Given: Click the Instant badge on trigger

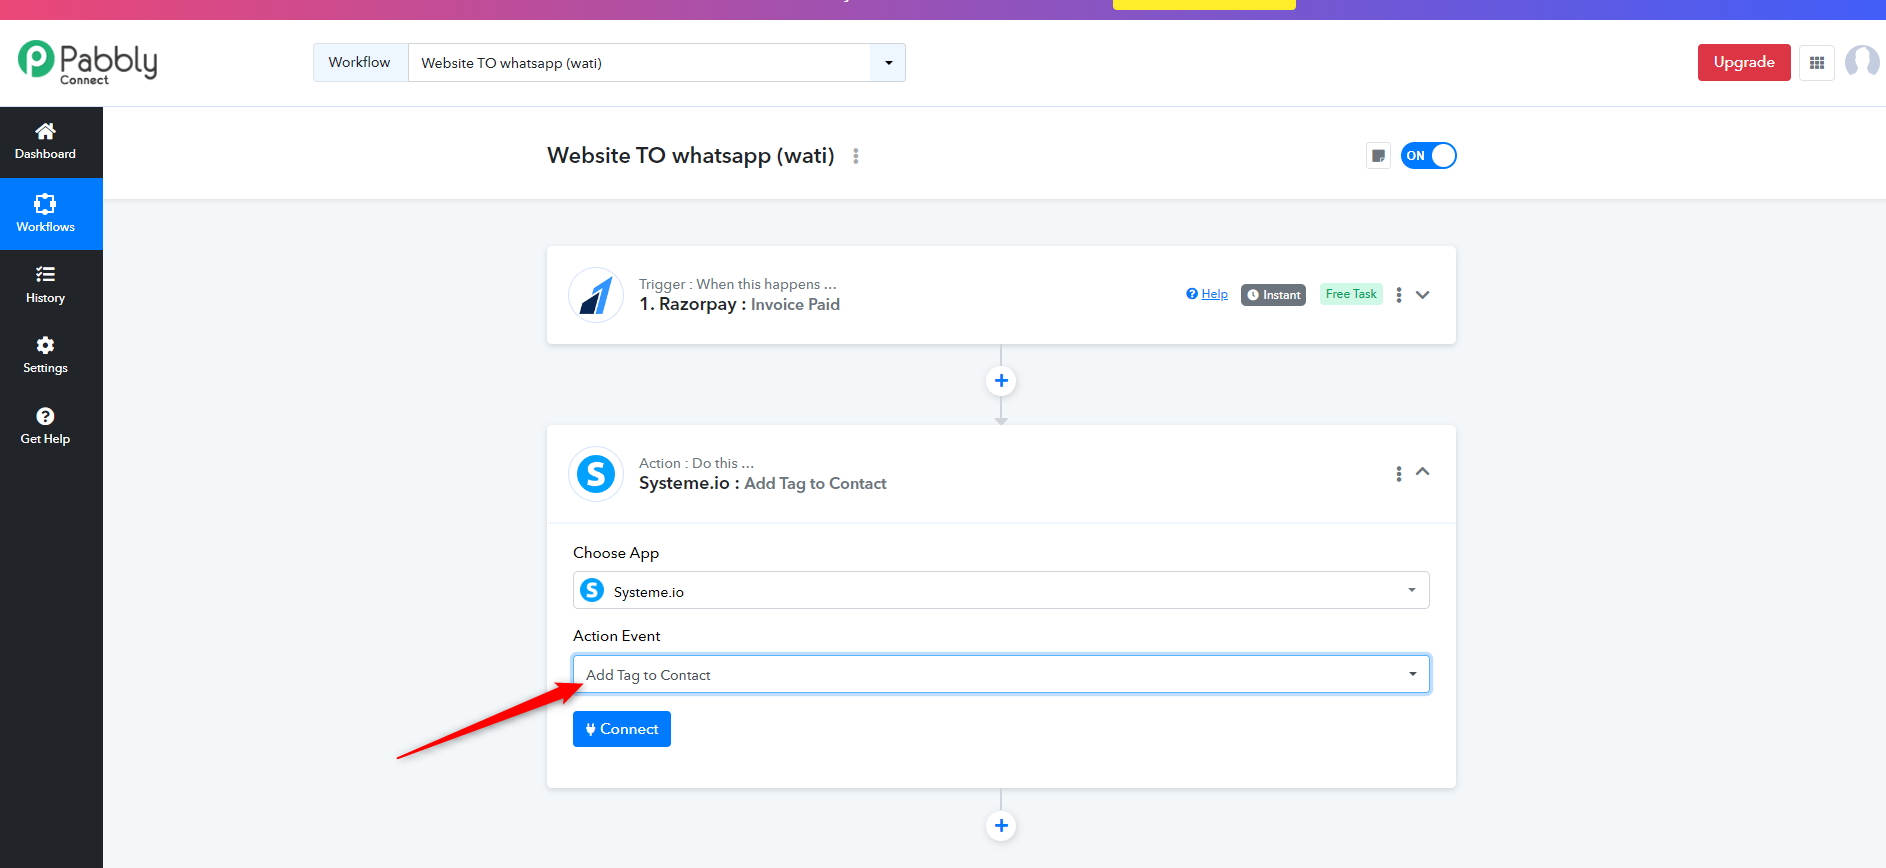Looking at the screenshot, I should pyautogui.click(x=1273, y=295).
